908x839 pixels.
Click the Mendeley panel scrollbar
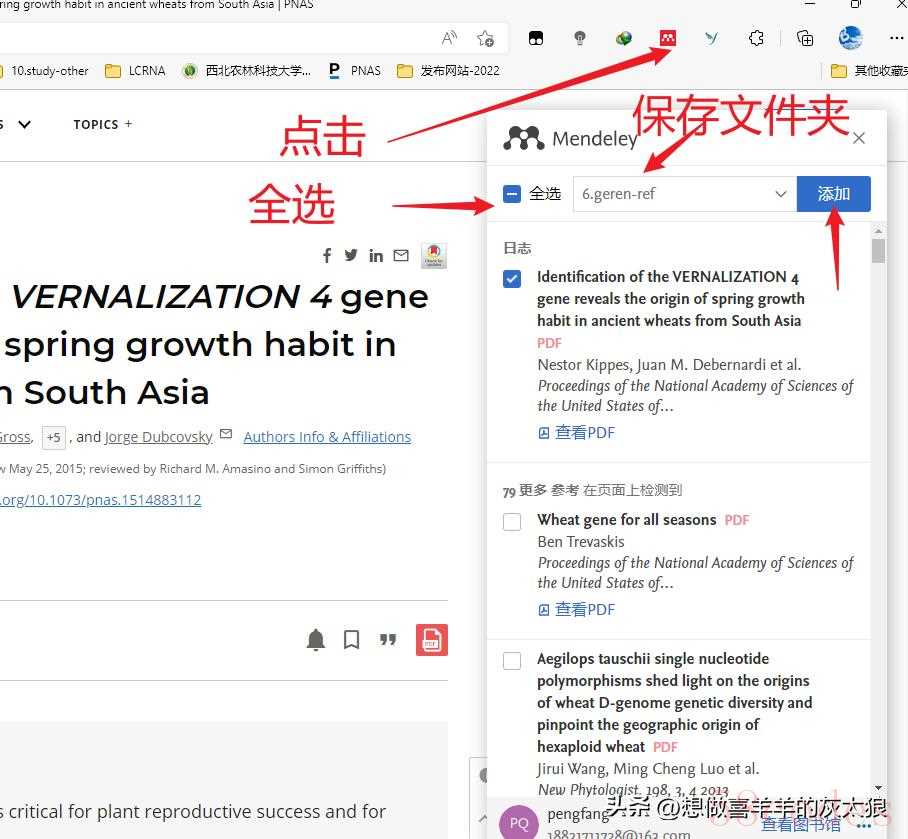tap(878, 250)
